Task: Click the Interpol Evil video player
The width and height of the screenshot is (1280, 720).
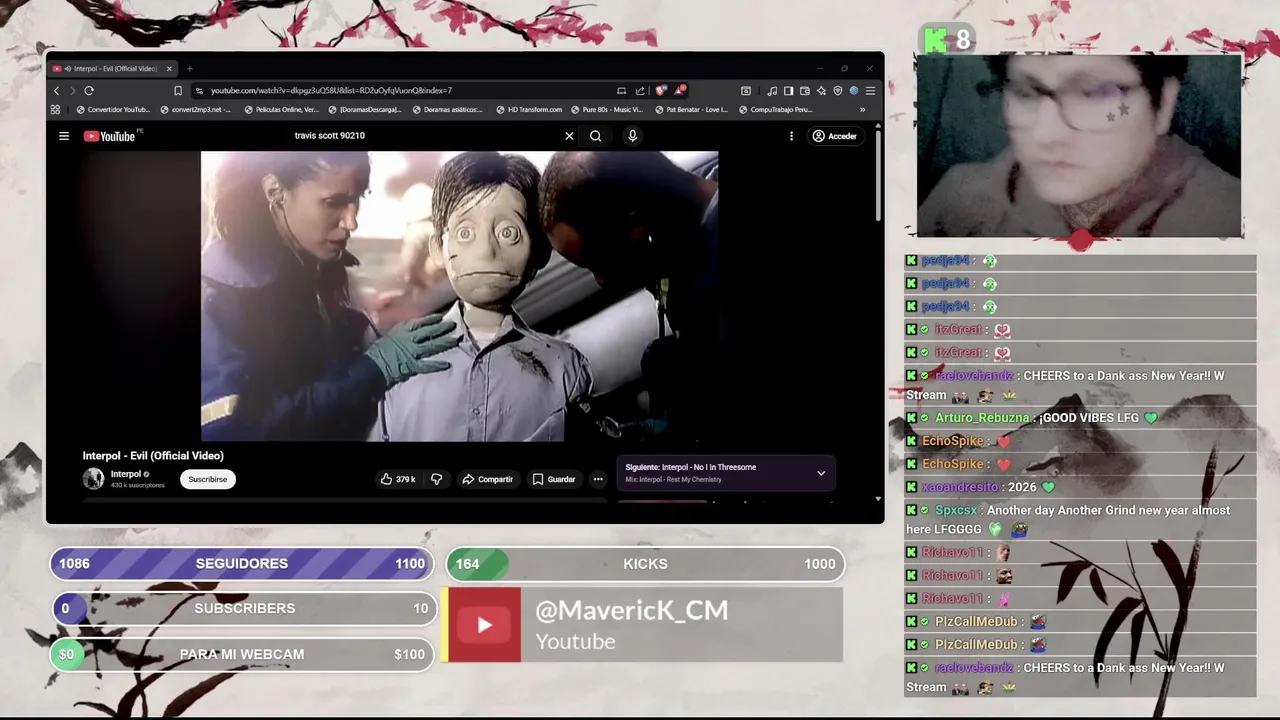Action: [x=459, y=296]
